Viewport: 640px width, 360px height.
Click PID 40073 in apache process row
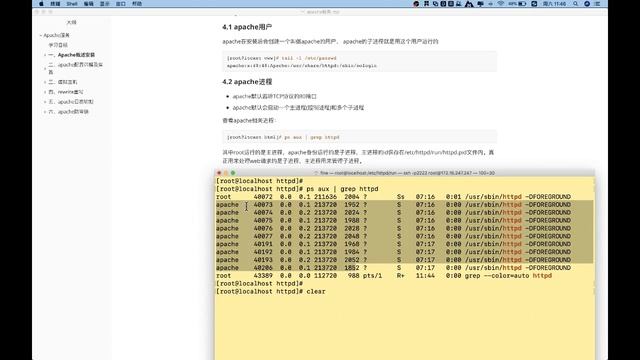click(x=263, y=204)
